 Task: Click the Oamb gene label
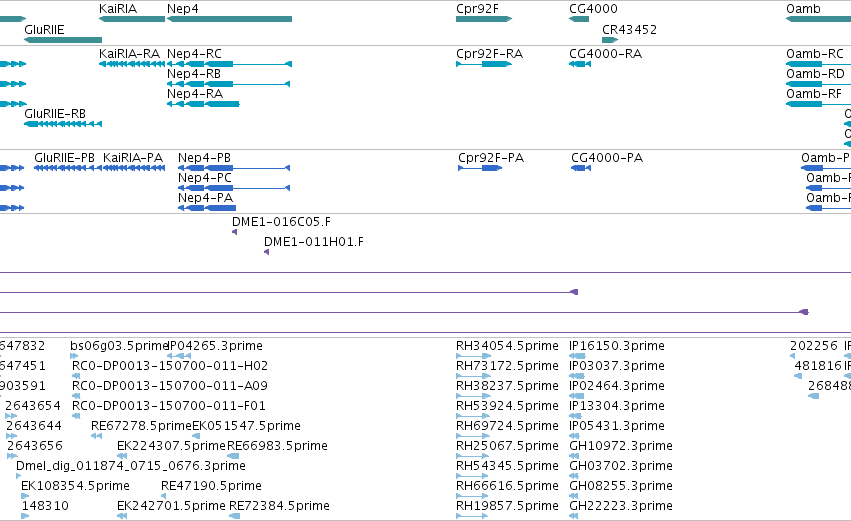pyautogui.click(x=803, y=9)
